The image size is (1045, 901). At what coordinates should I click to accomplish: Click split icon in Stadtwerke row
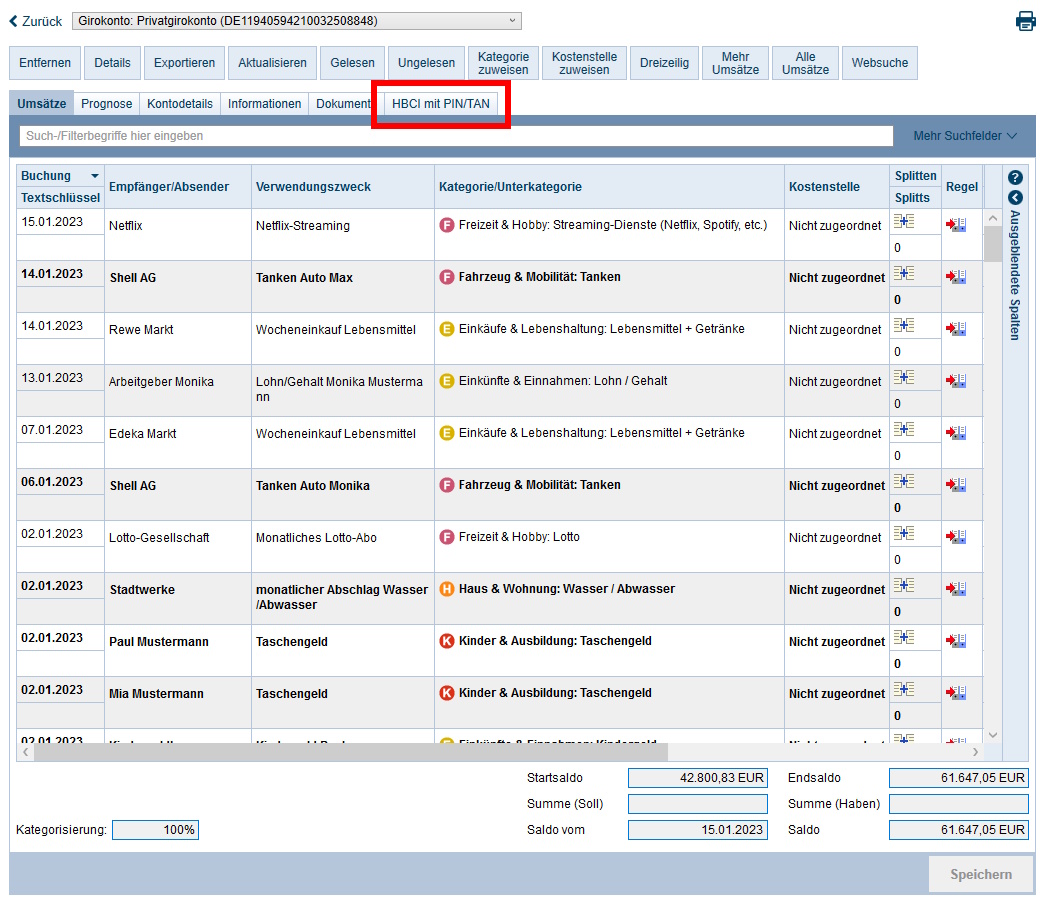[904, 585]
